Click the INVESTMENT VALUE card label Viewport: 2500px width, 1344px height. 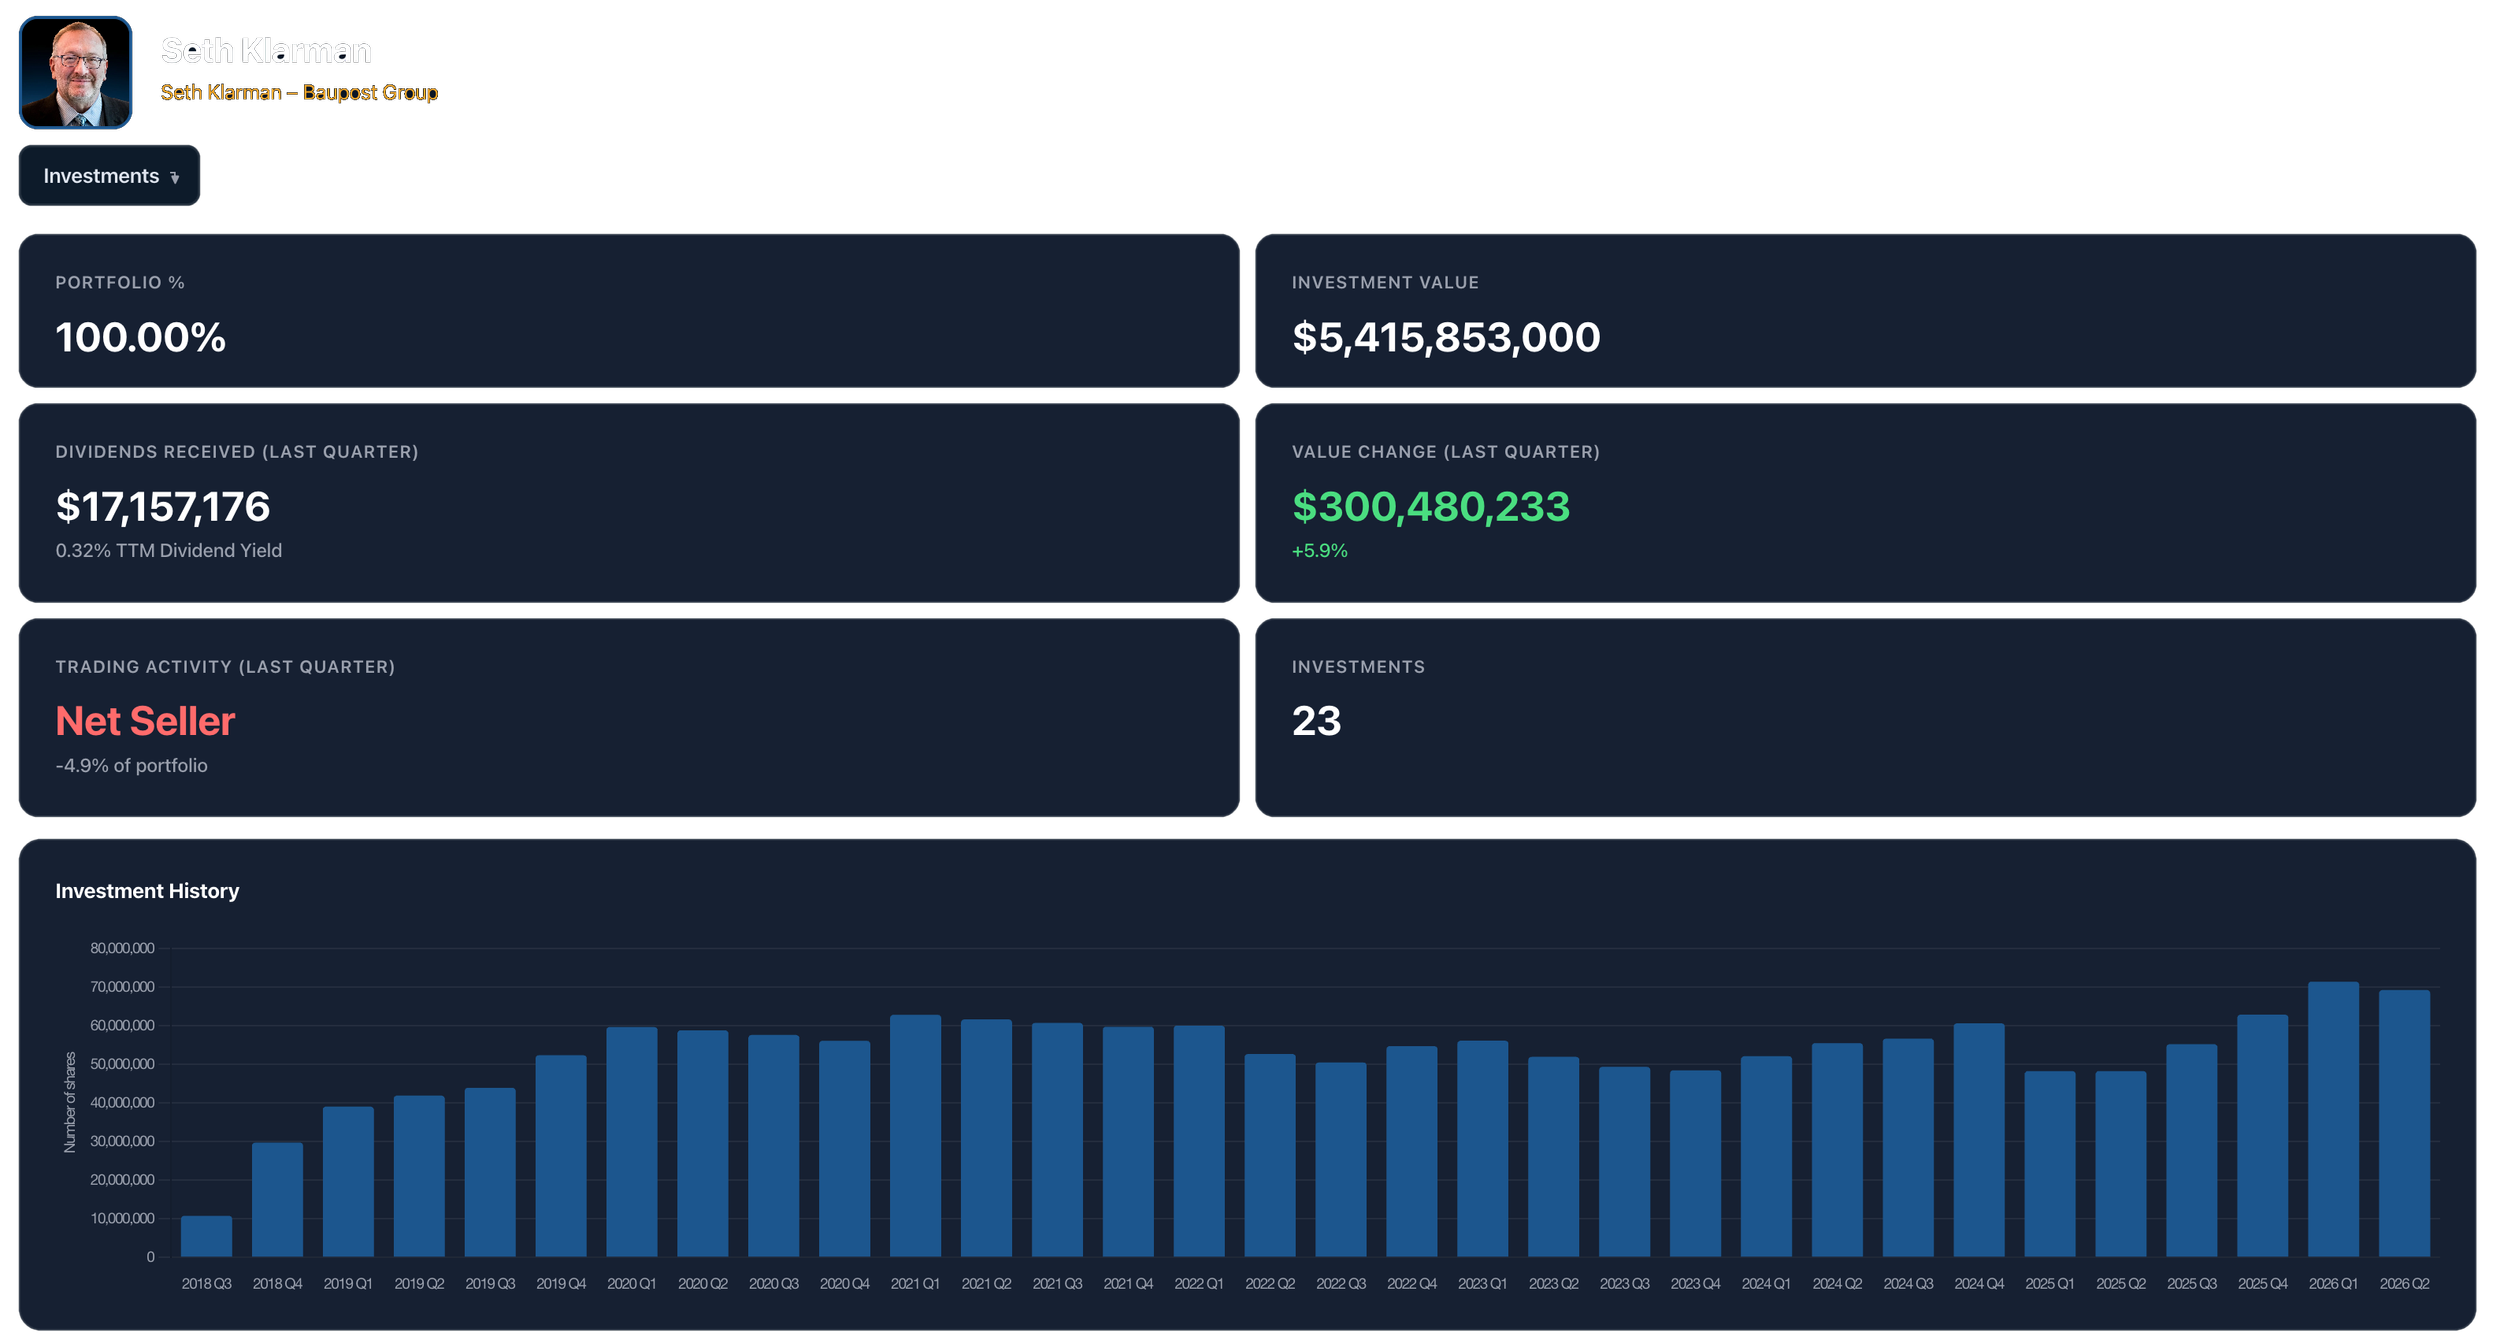click(1386, 283)
